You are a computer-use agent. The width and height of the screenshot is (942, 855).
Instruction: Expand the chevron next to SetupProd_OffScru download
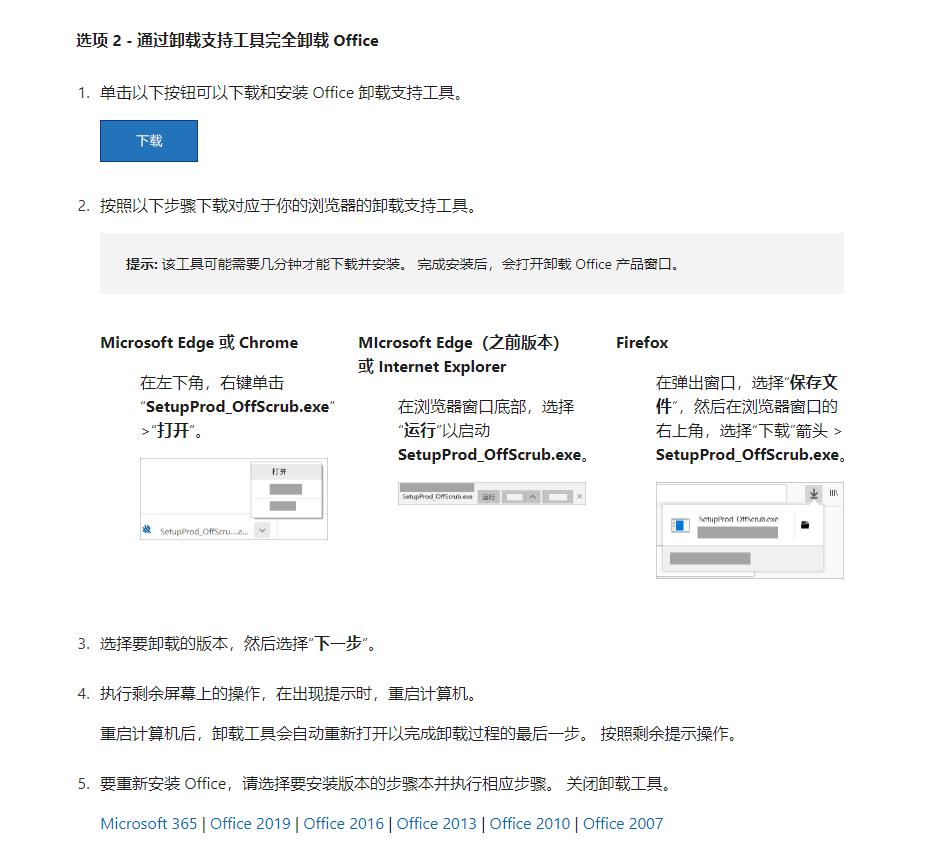262,530
